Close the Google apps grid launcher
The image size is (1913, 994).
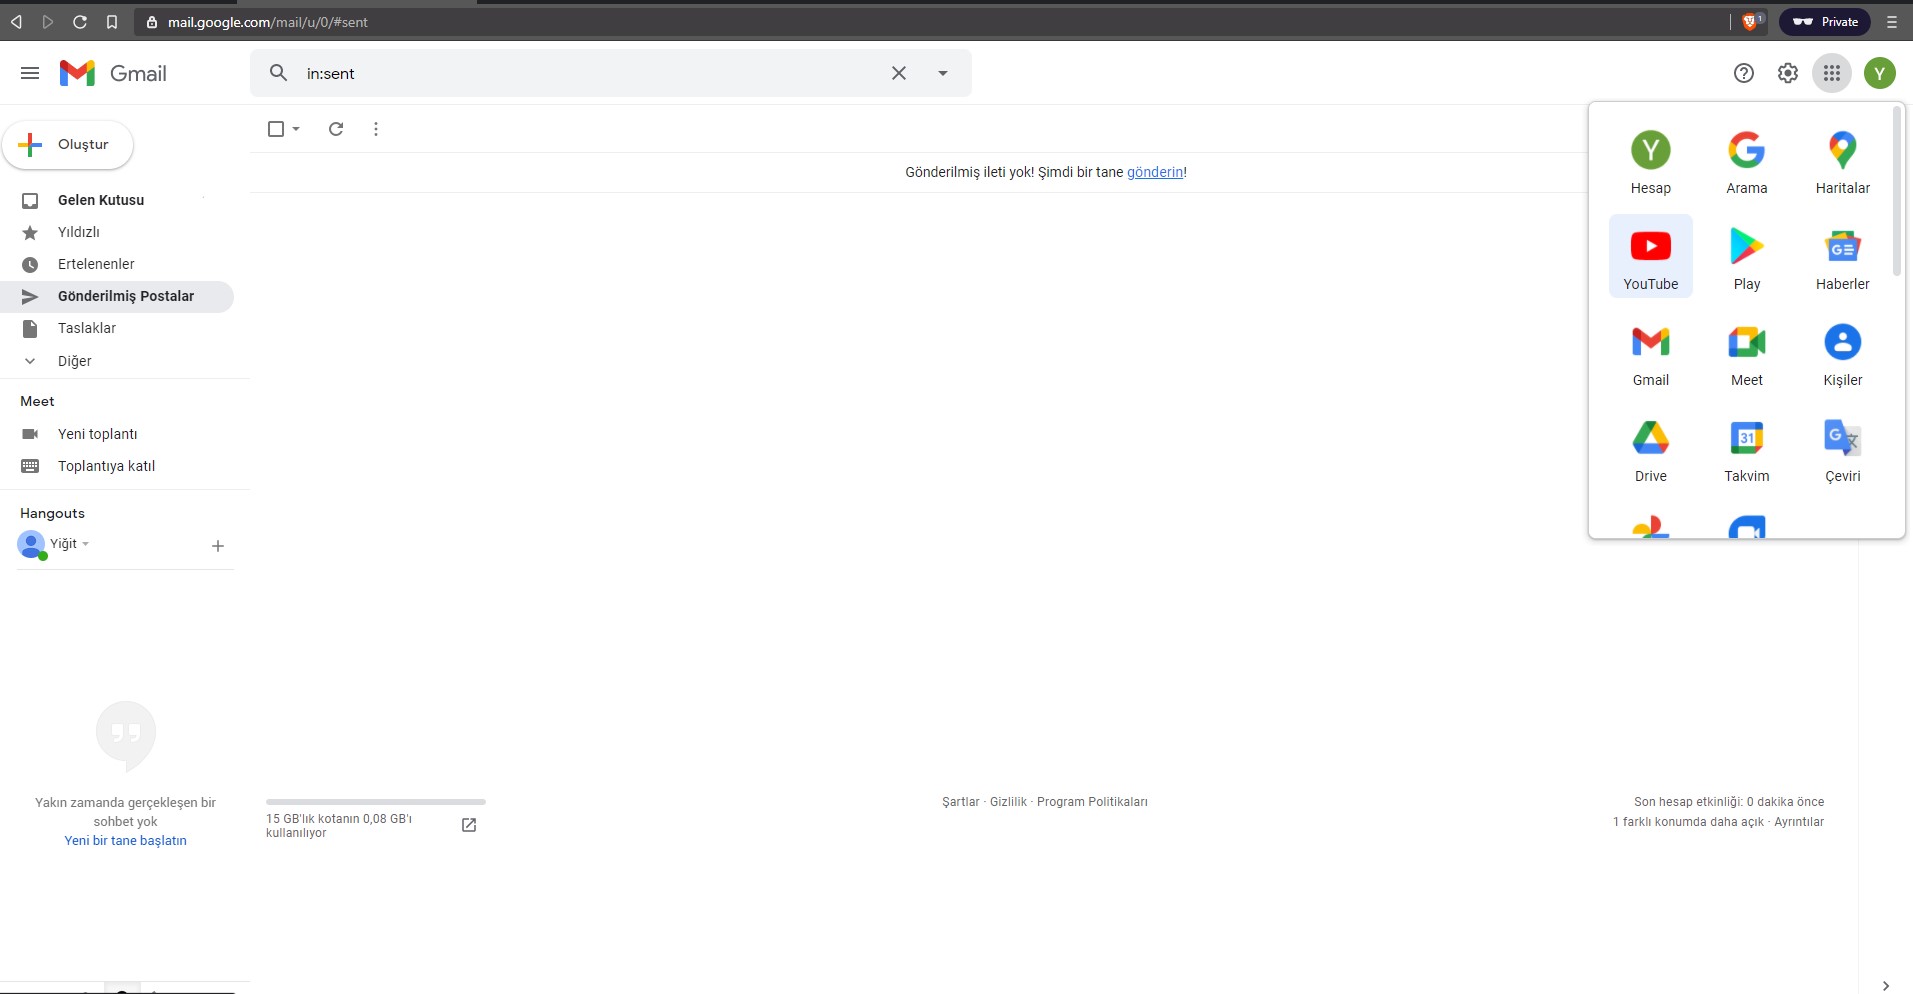[1831, 73]
